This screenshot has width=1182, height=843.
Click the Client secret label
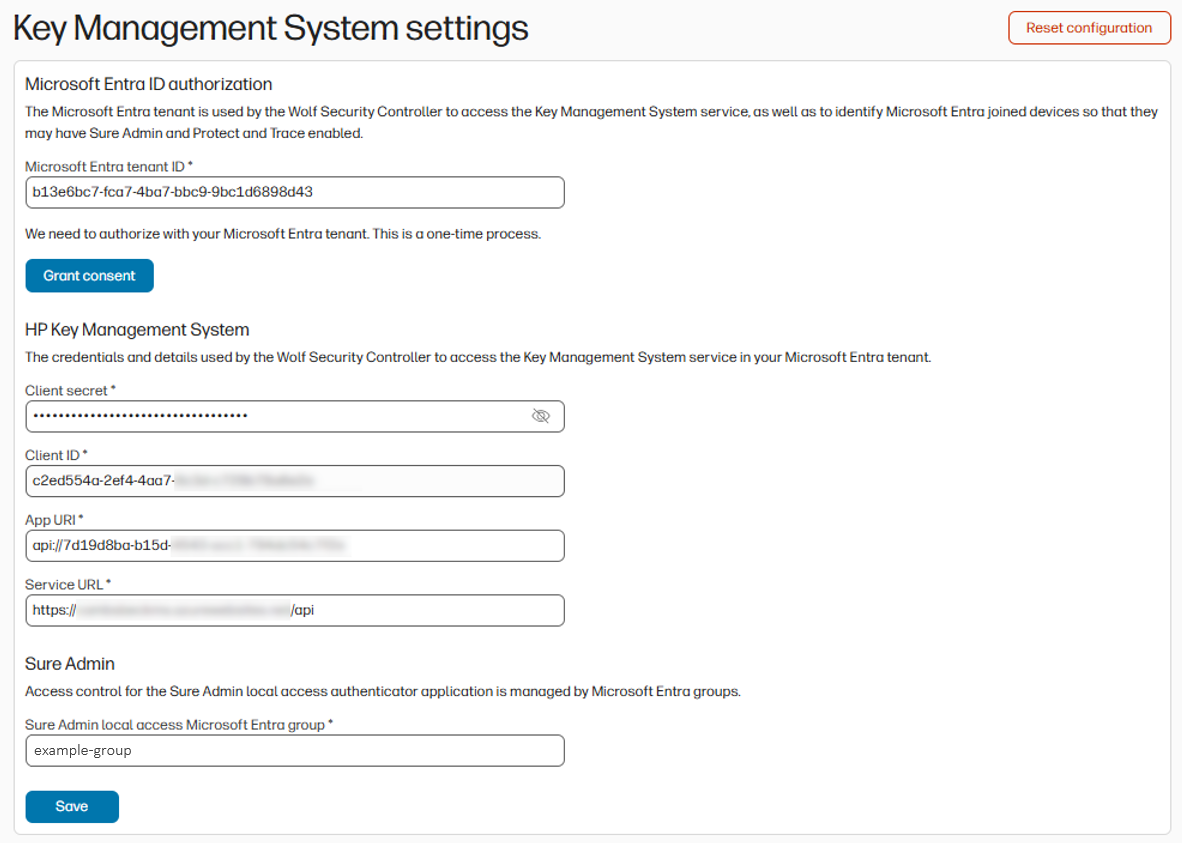[x=70, y=391]
